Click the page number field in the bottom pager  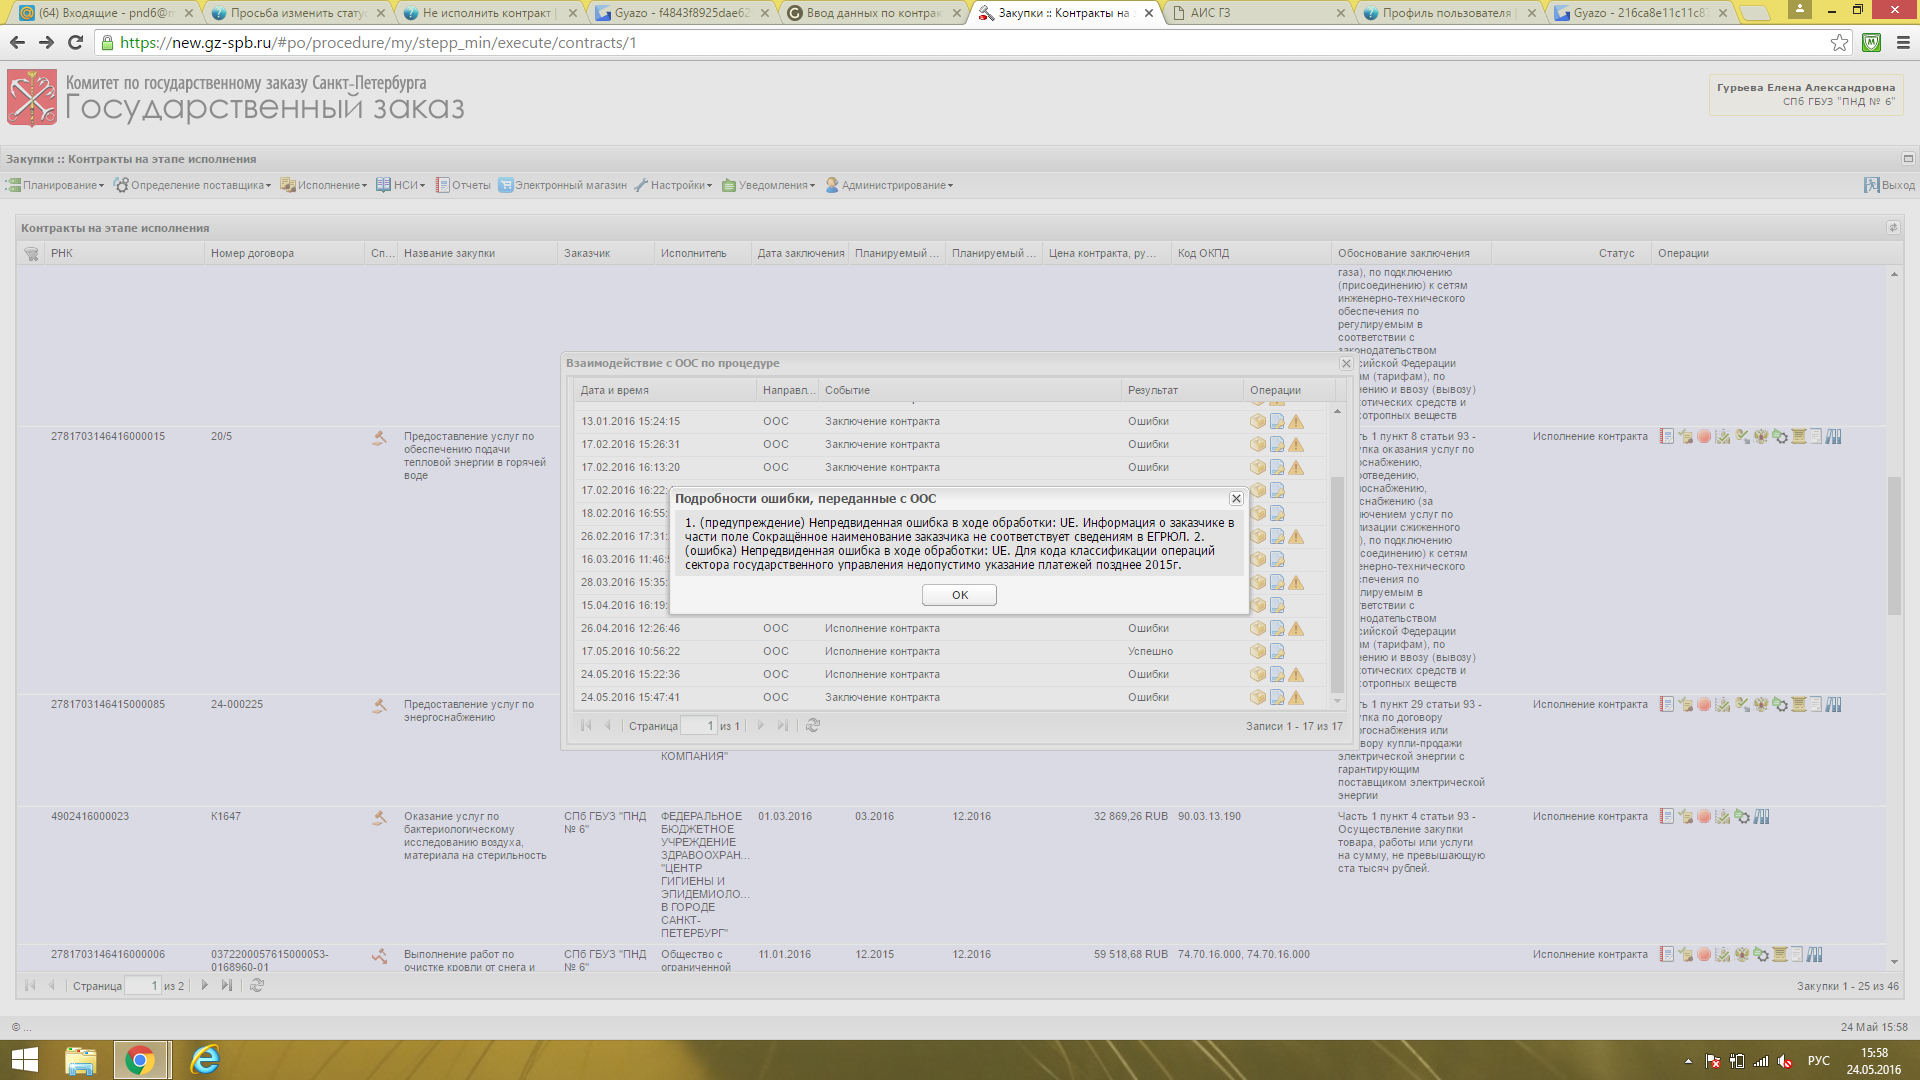(x=142, y=986)
